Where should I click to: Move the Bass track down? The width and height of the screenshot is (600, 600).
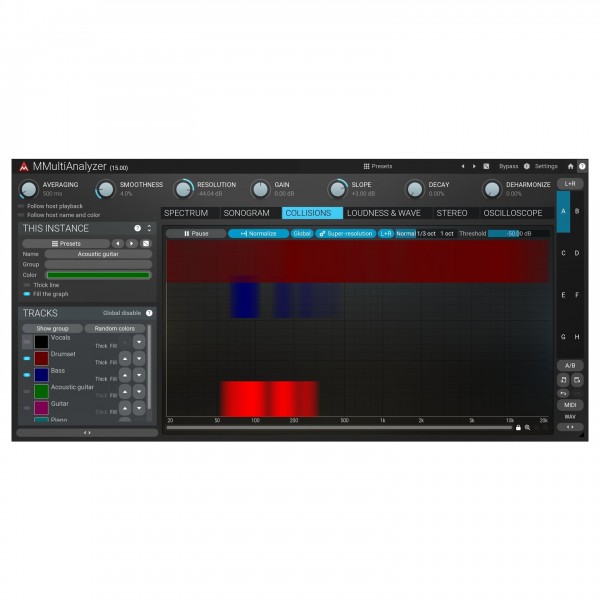139,375
